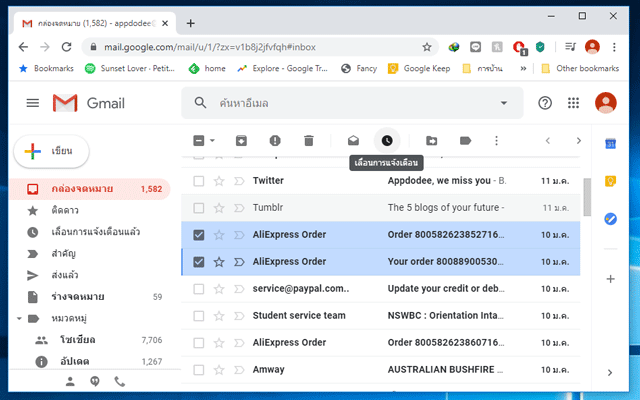Image resolution: width=640 pixels, height=400 pixels.
Task: Open the Contacts person icon at the sidebar bottom
Action: click(70, 381)
